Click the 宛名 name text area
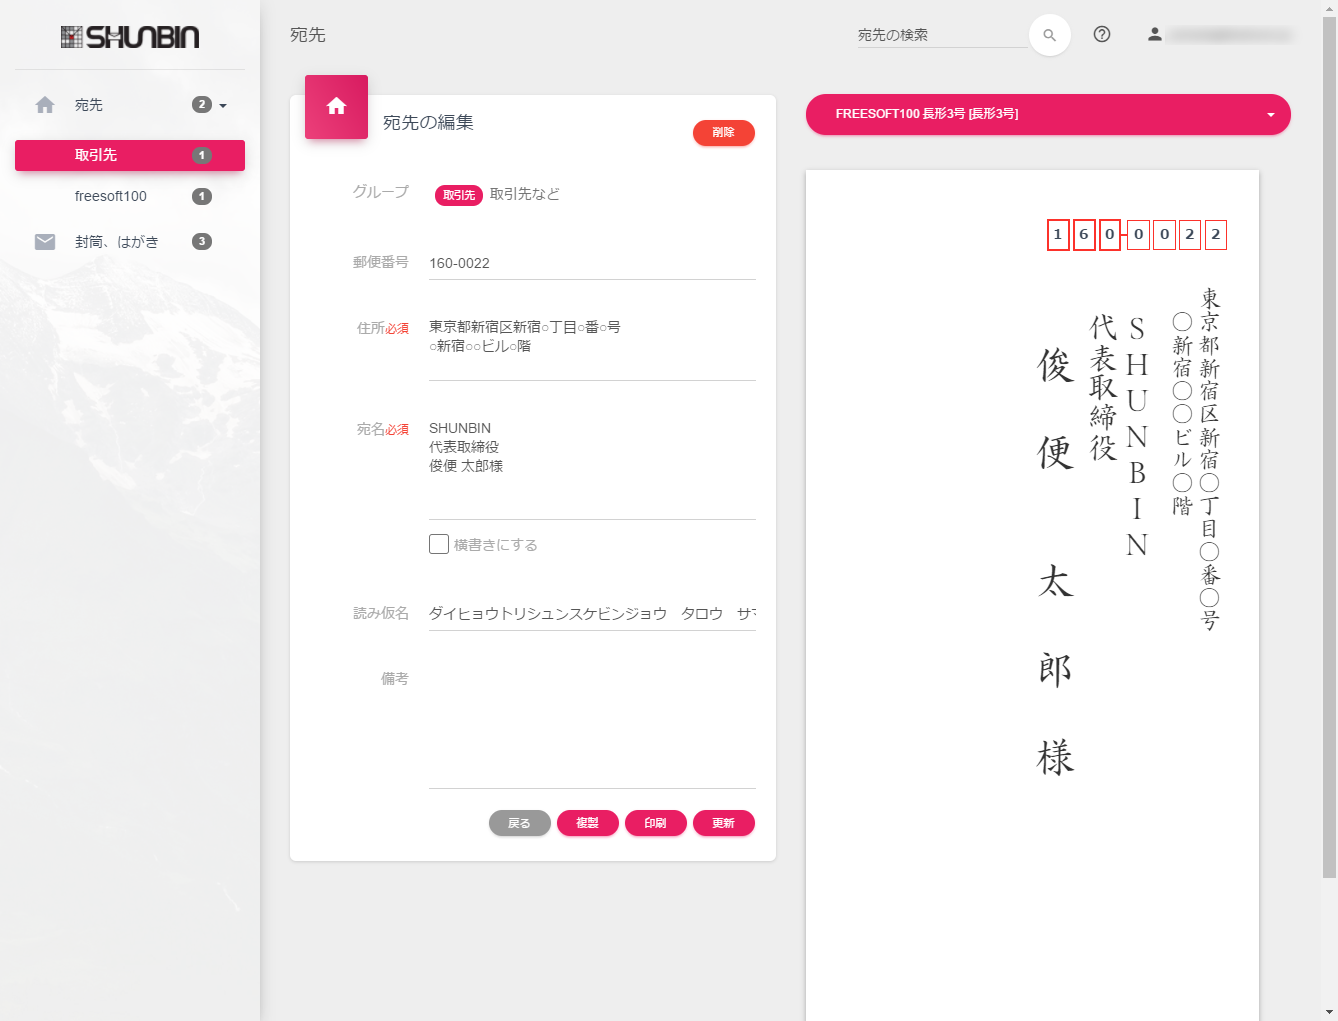This screenshot has width=1338, height=1021. (x=592, y=466)
